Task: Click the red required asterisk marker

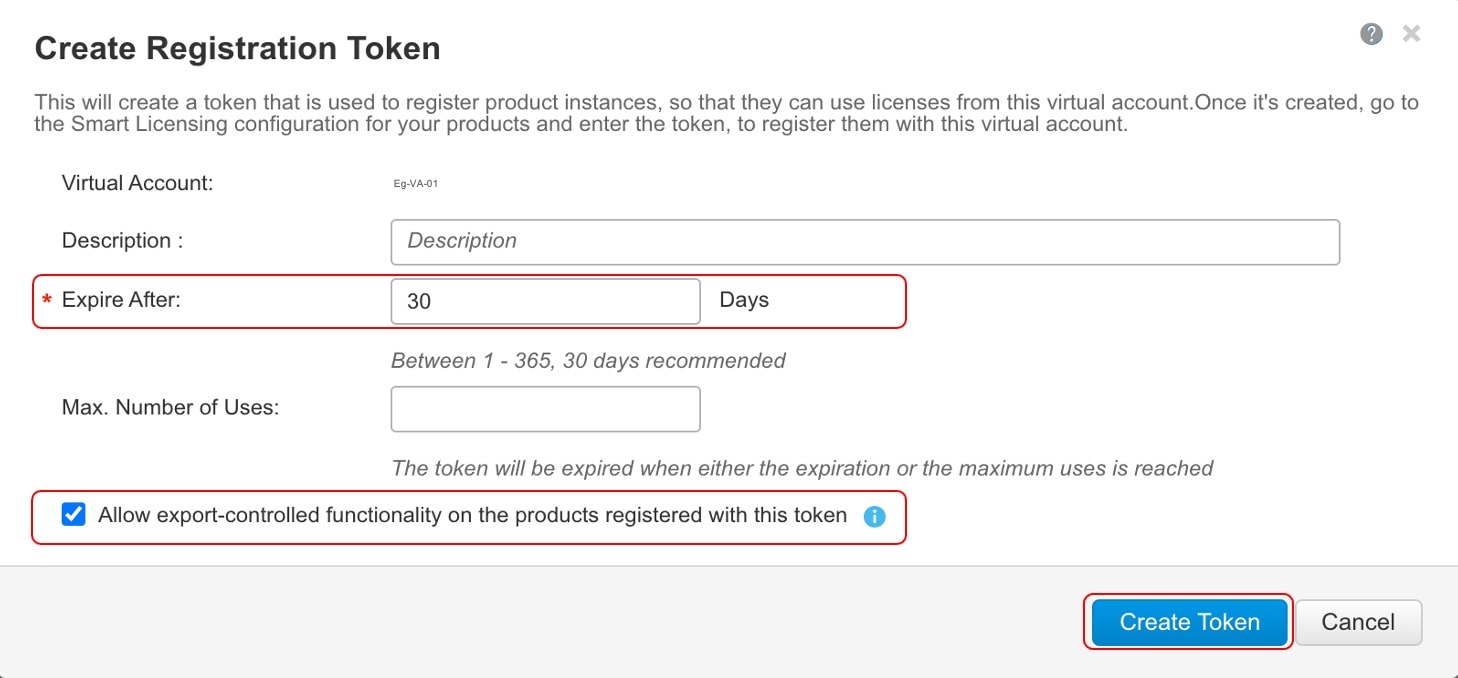Action: click(46, 301)
